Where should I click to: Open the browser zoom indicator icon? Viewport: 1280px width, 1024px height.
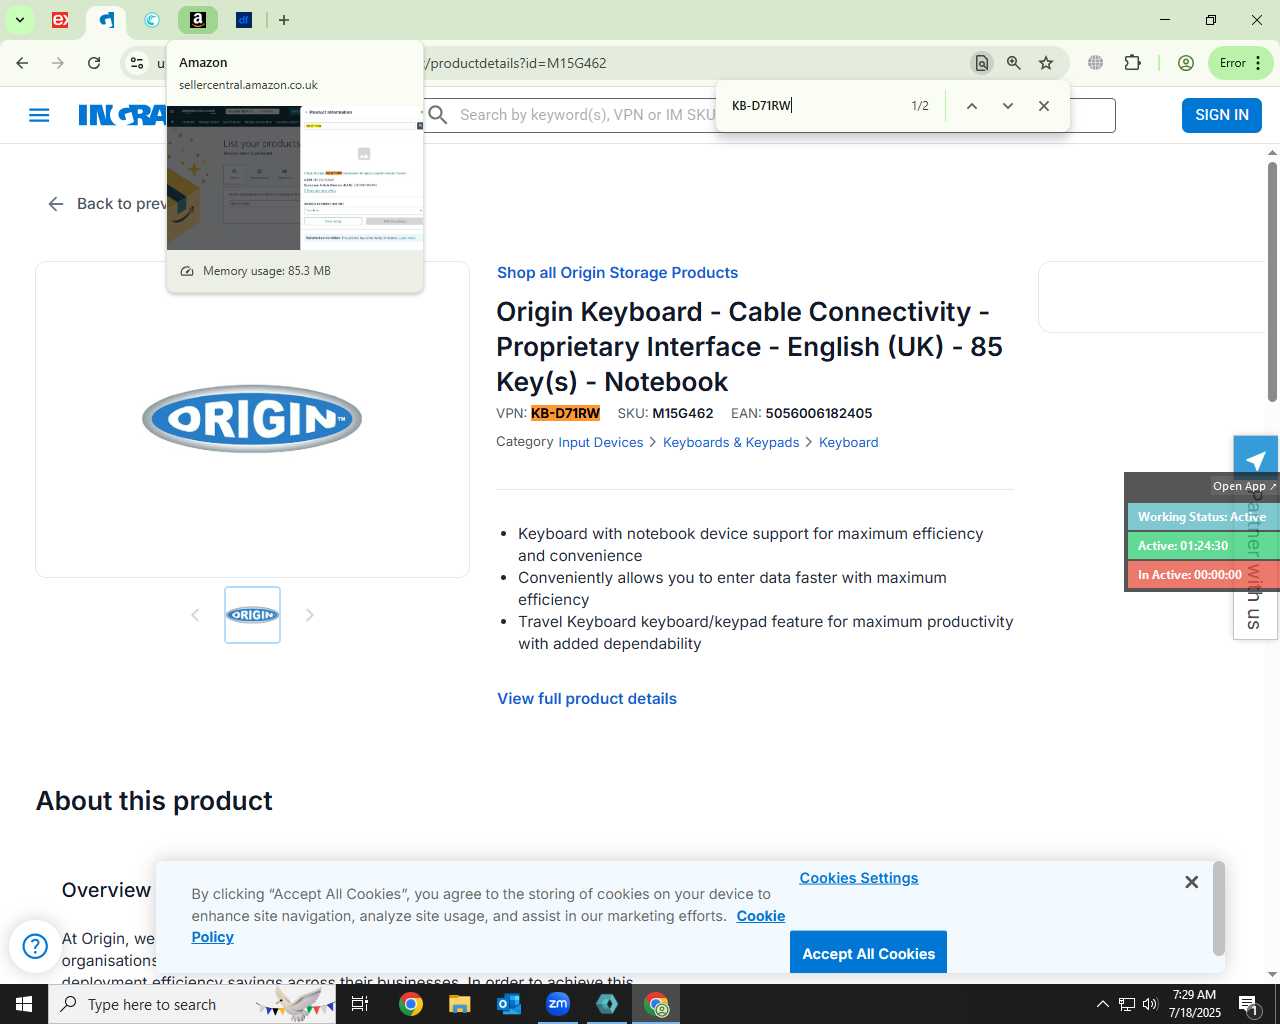coord(1014,63)
